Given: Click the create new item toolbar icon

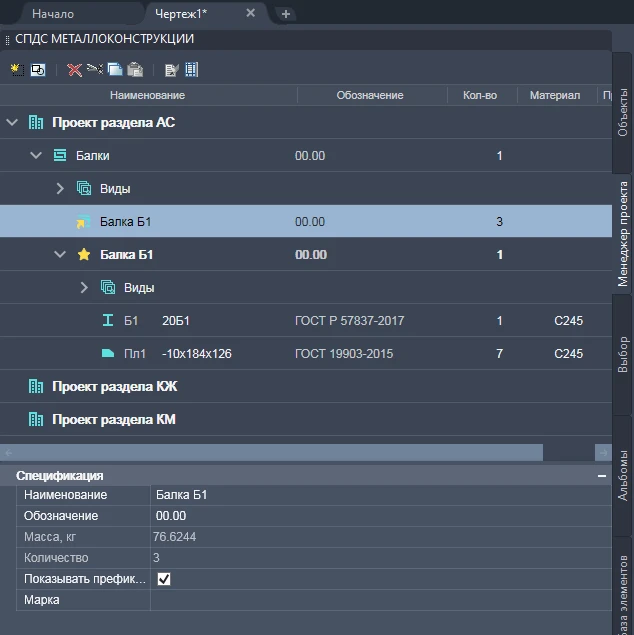Looking at the screenshot, I should 16,70.
